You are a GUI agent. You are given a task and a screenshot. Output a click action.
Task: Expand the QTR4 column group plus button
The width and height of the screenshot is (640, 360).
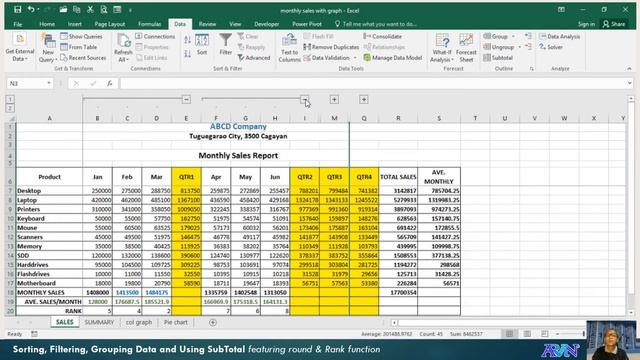tap(364, 99)
